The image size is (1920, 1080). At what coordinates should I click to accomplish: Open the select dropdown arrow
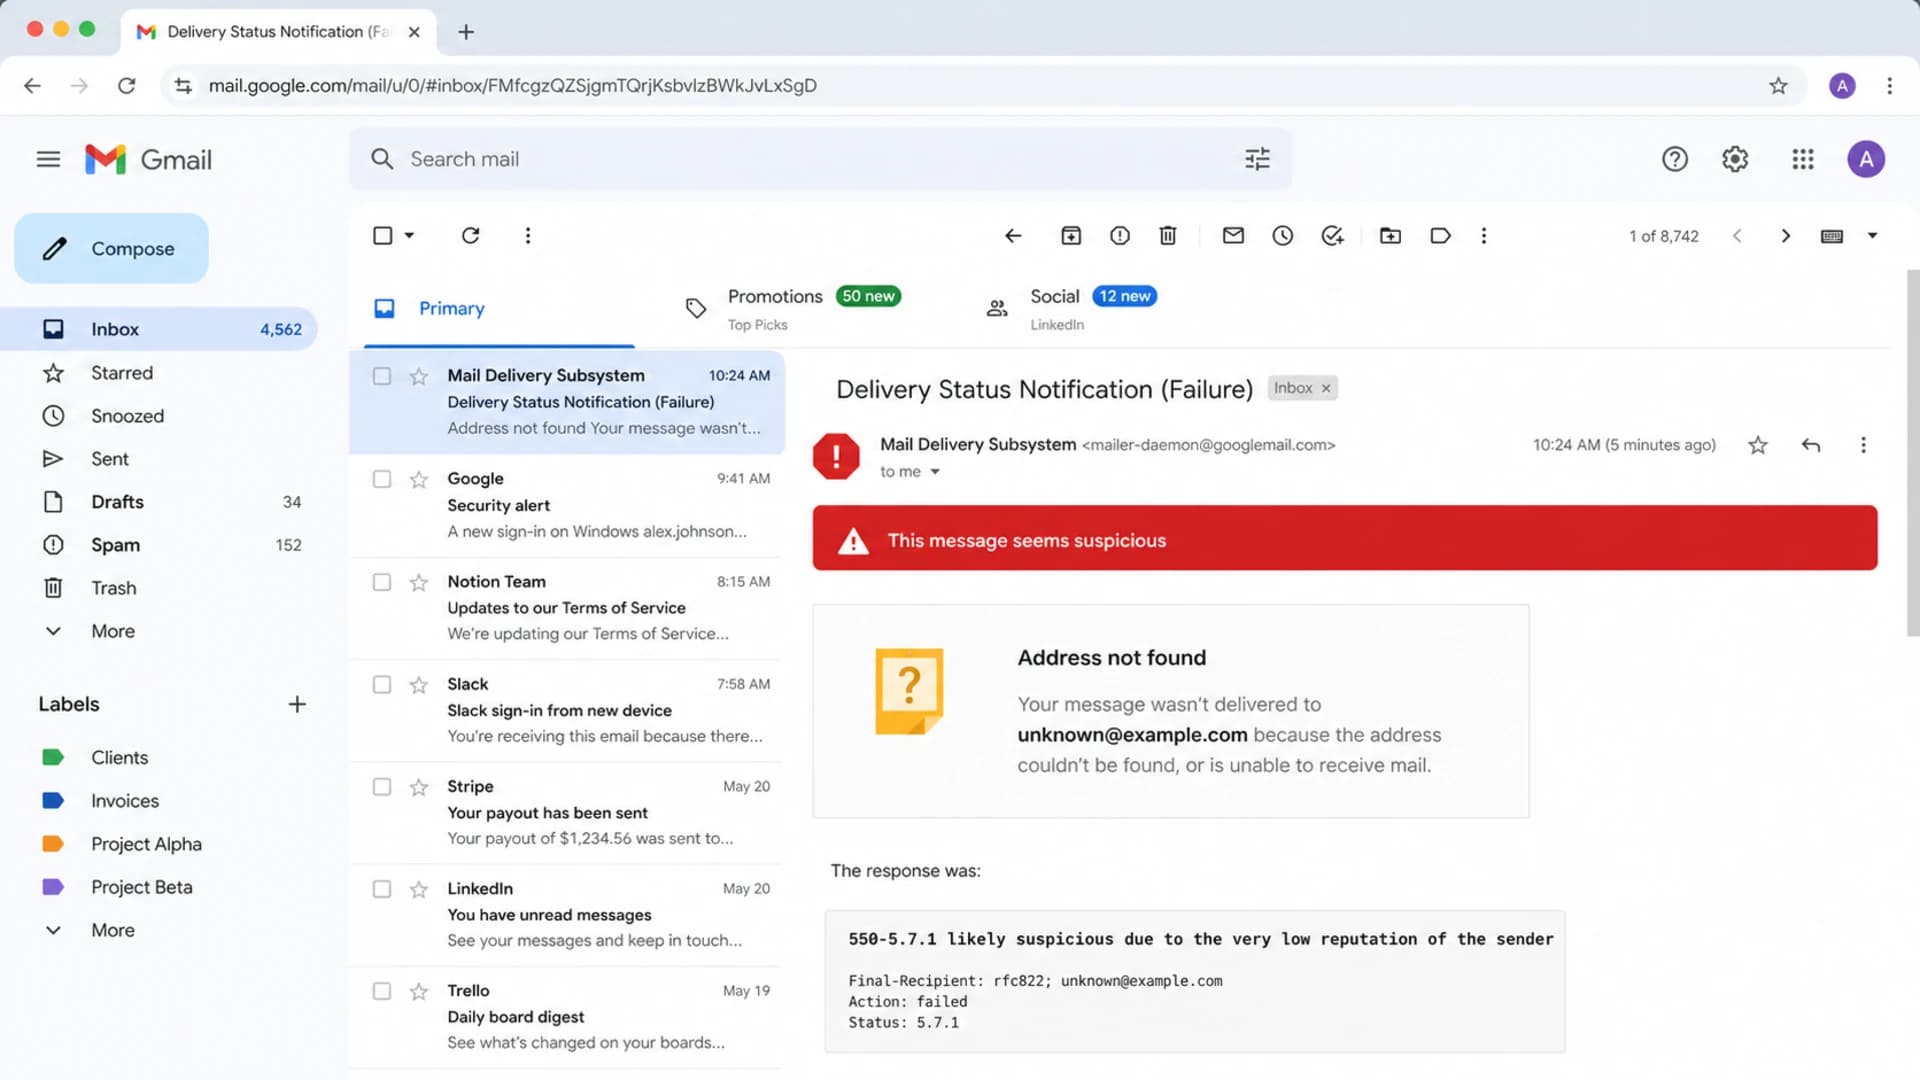click(x=409, y=236)
